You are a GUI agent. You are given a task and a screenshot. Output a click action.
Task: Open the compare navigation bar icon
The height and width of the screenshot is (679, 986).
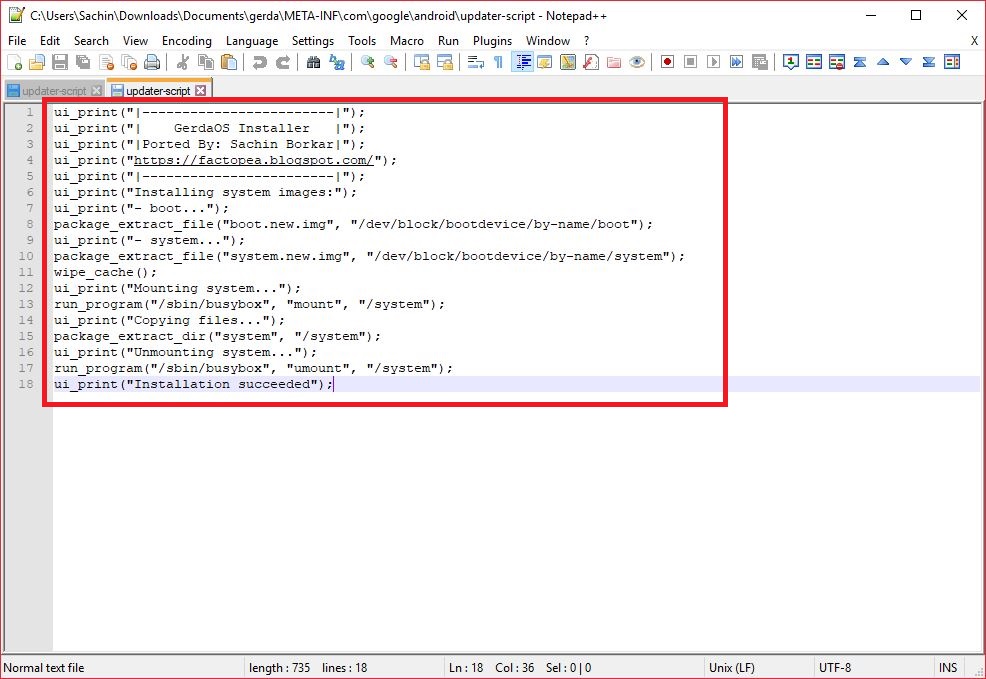[952, 62]
